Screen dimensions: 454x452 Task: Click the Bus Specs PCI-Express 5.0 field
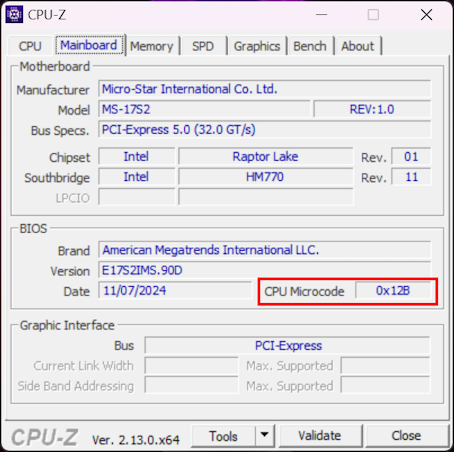[x=265, y=130]
